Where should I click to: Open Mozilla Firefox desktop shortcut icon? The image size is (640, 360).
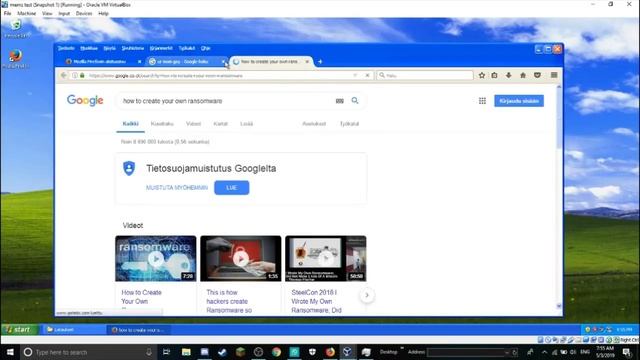[x=16, y=59]
